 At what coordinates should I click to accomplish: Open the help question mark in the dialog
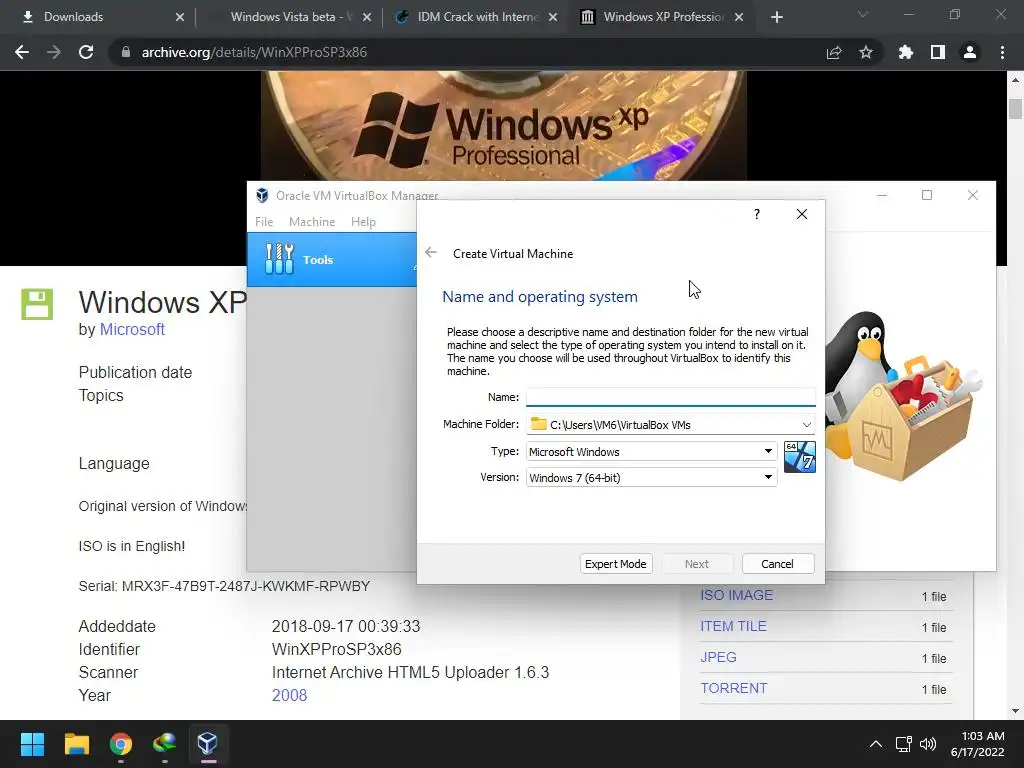pyautogui.click(x=756, y=214)
